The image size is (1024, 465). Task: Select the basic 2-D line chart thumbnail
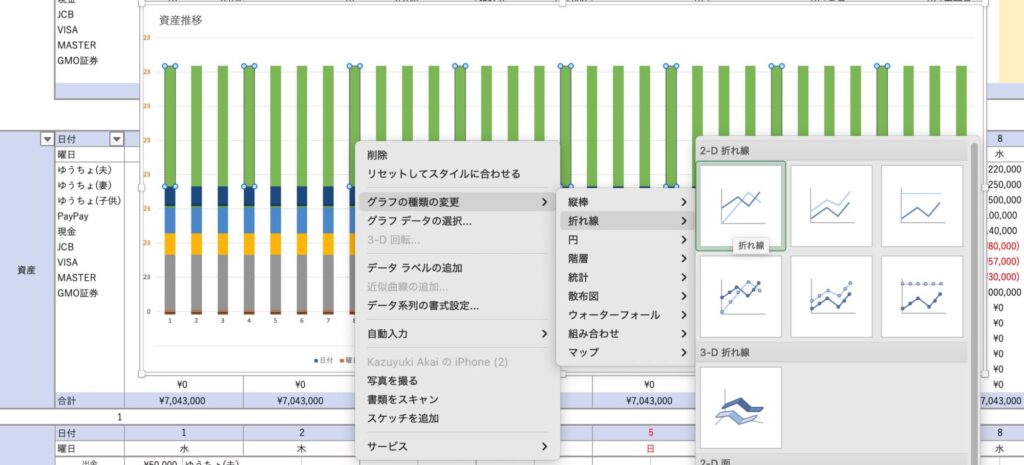coord(741,204)
